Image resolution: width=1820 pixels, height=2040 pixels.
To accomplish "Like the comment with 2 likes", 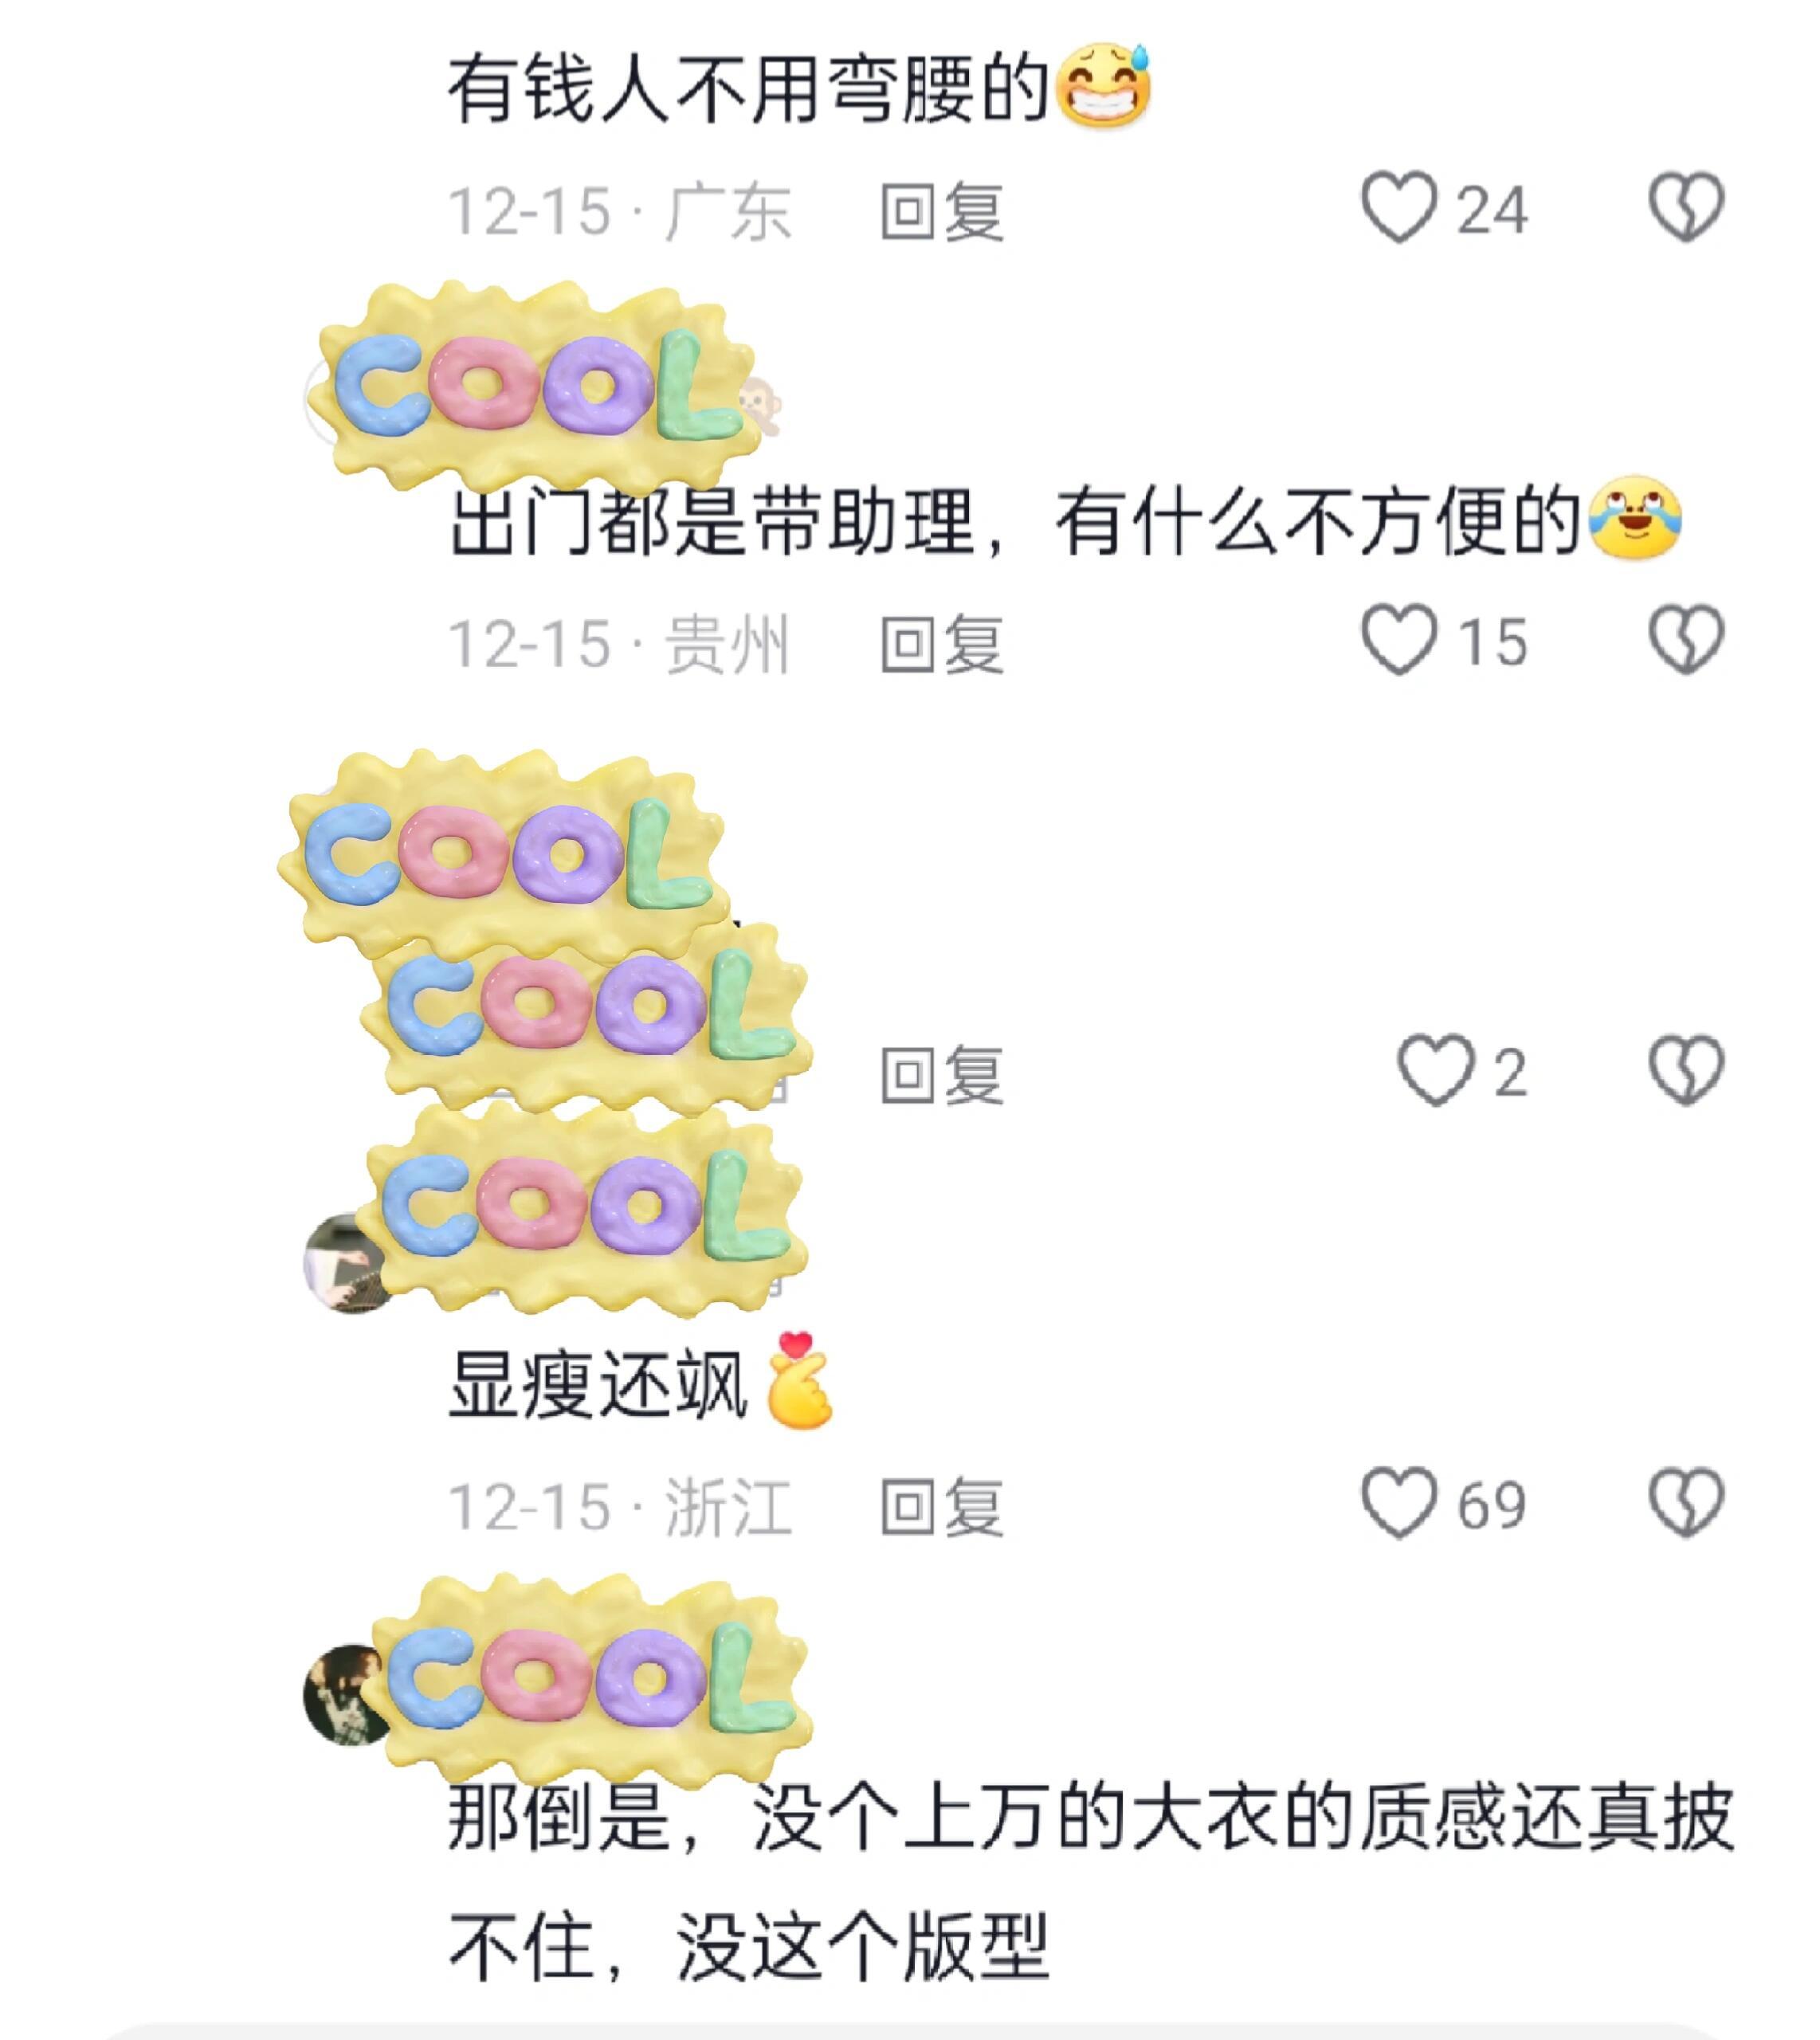I will [x=1435, y=1071].
